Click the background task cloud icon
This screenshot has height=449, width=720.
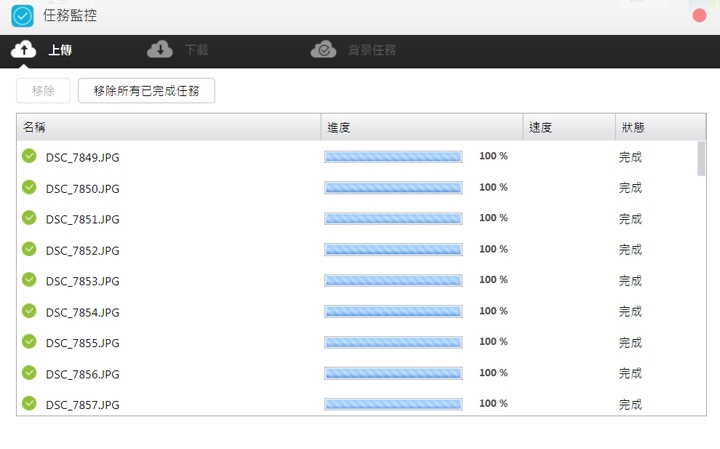(x=323, y=49)
